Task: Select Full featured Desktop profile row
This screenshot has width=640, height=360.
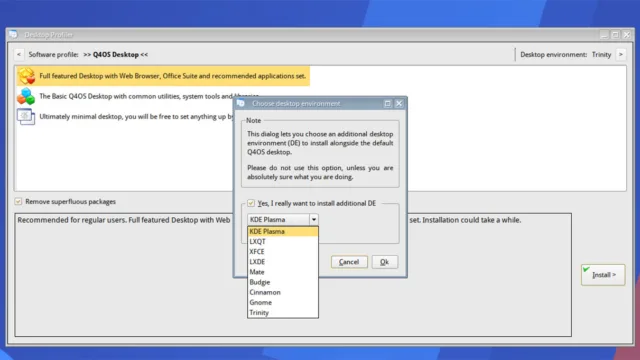Action: [x=163, y=76]
